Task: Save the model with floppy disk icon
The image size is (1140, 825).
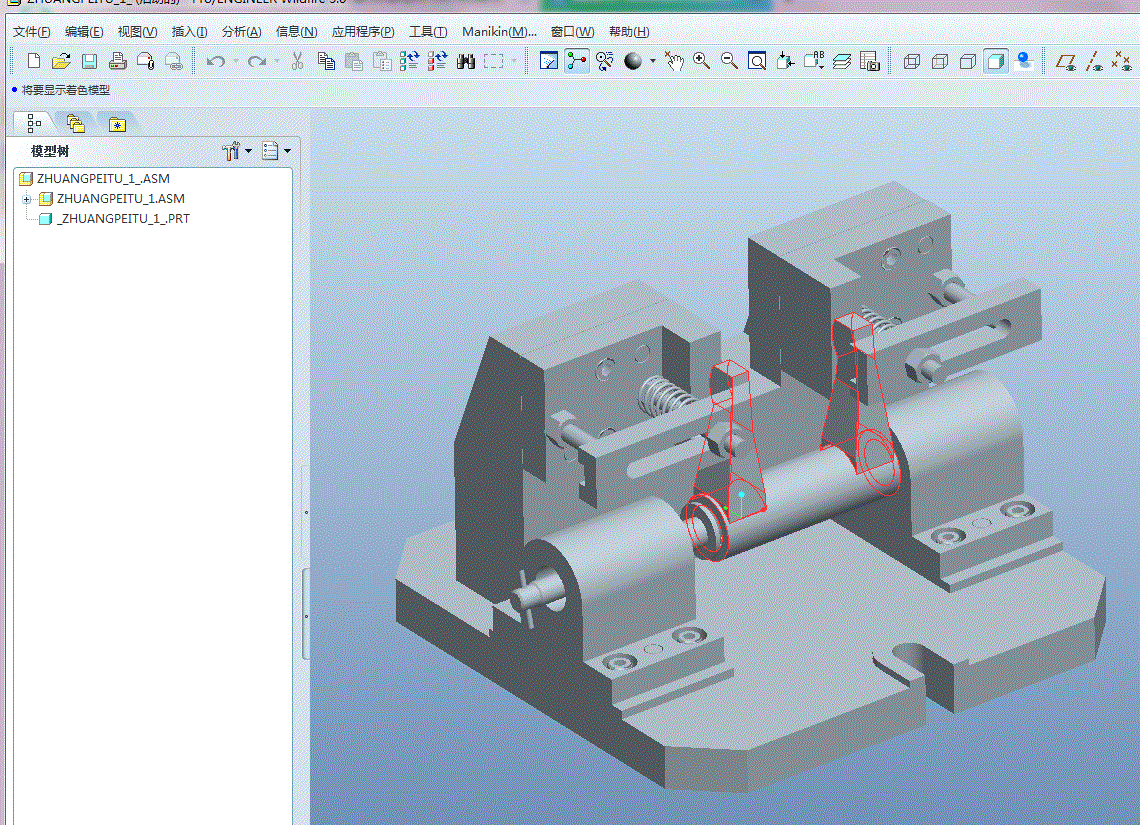Action: click(89, 61)
